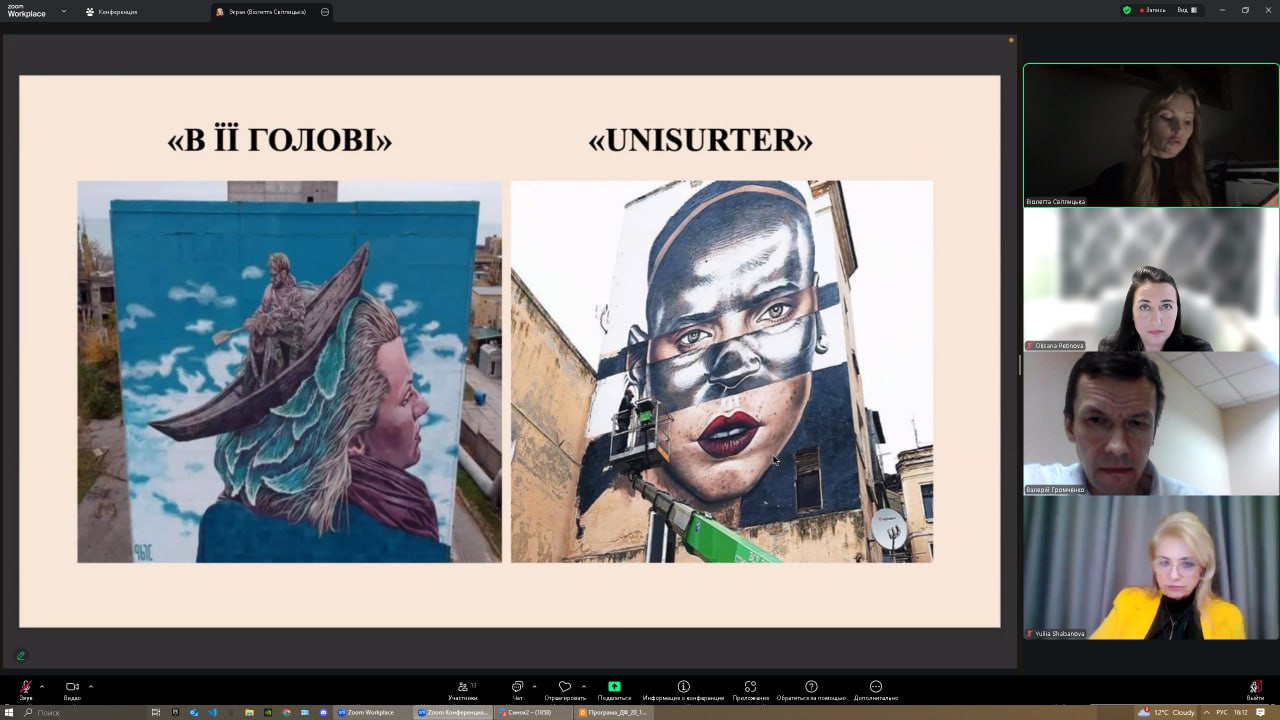The width and height of the screenshot is (1280, 720).
Task: Leave the meeting with Выйти
Action: pyautogui.click(x=1256, y=690)
